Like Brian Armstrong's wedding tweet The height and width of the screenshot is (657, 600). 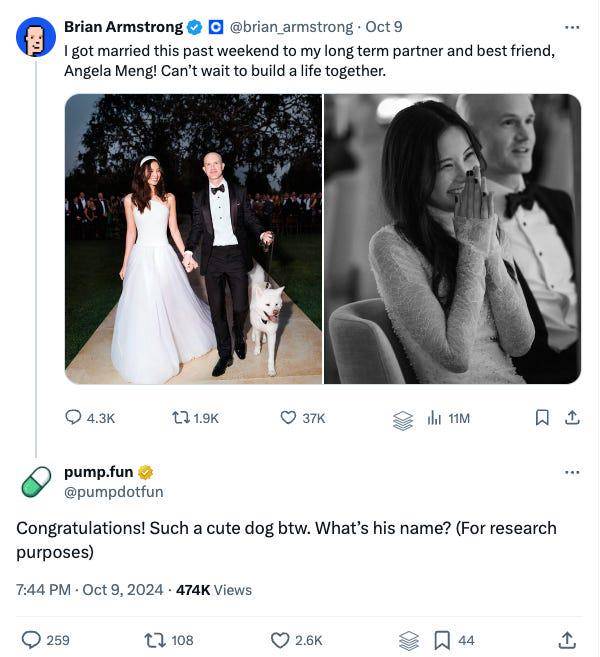click(289, 418)
